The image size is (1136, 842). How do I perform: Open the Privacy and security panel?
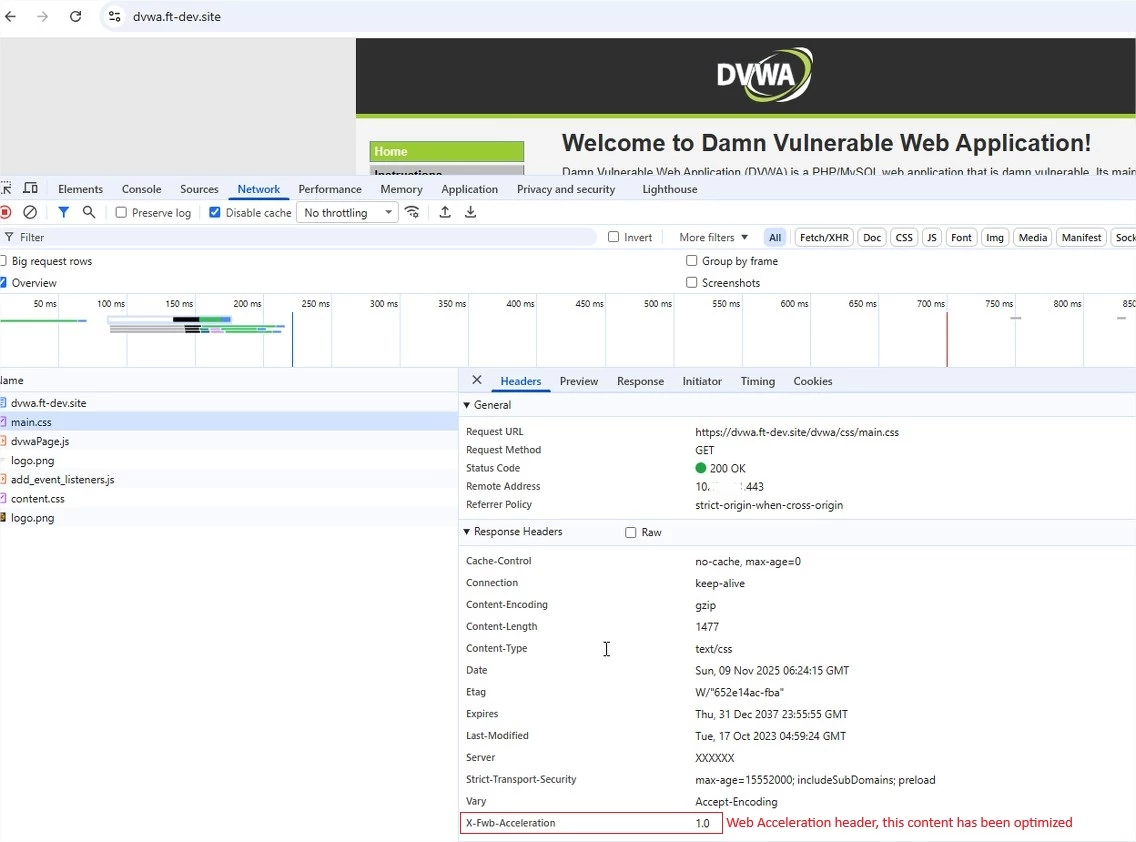(x=566, y=189)
